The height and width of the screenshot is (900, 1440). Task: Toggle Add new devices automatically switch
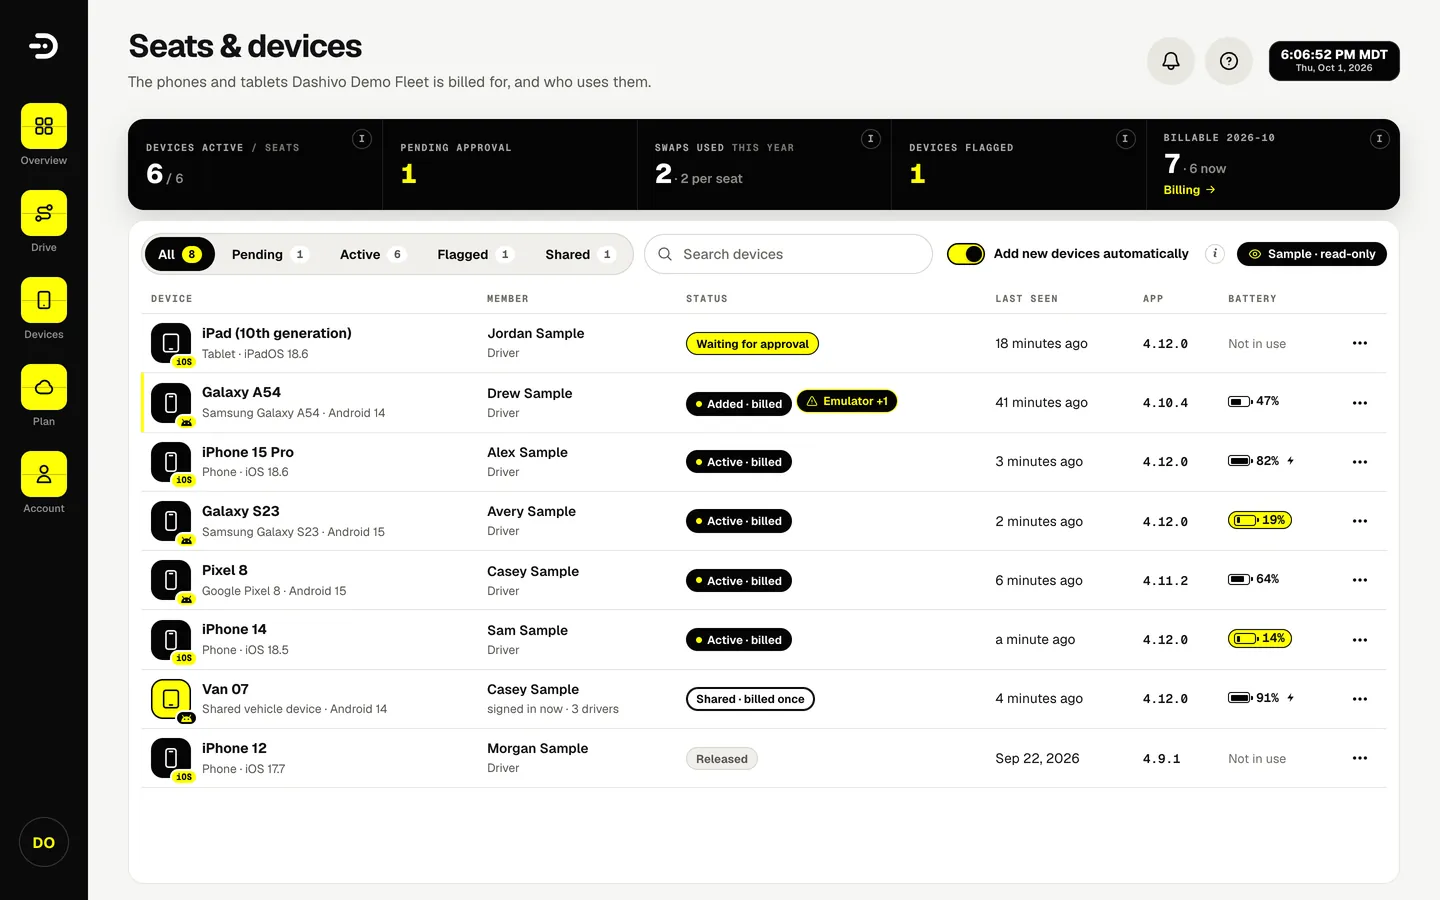(966, 254)
